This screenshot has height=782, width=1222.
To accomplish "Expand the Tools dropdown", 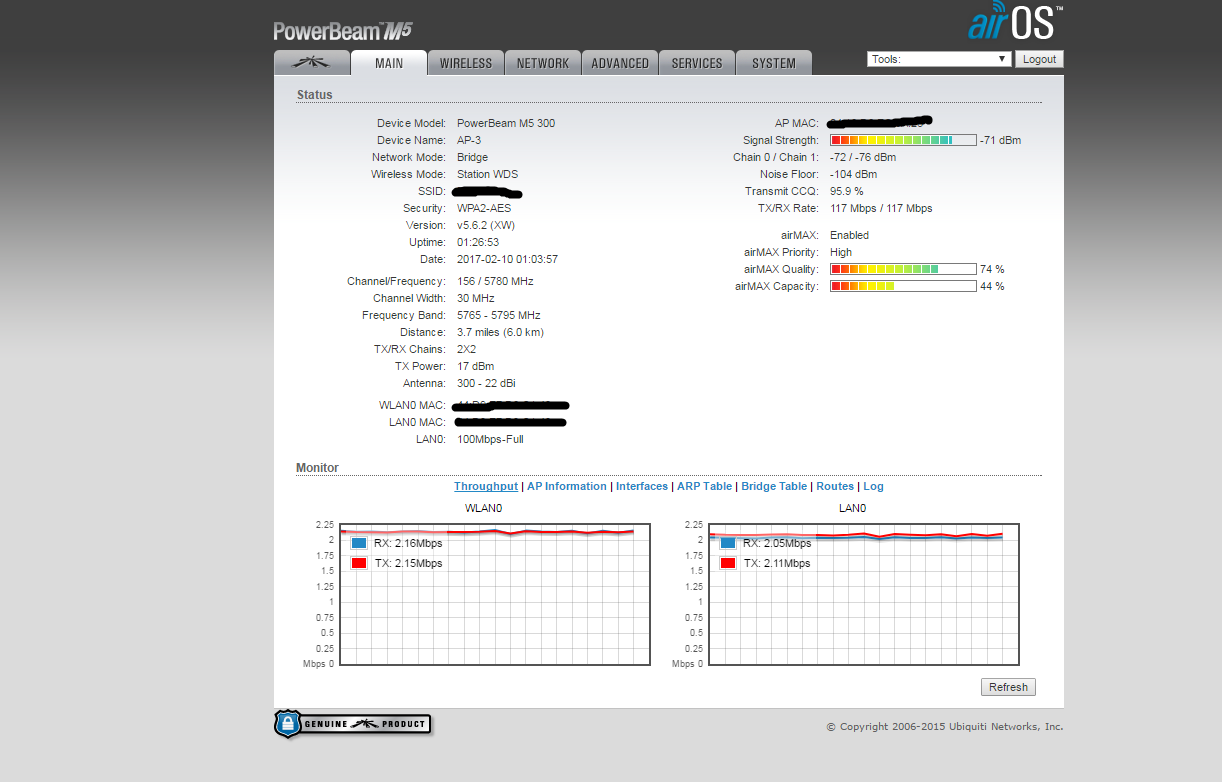I will click(x=939, y=59).
